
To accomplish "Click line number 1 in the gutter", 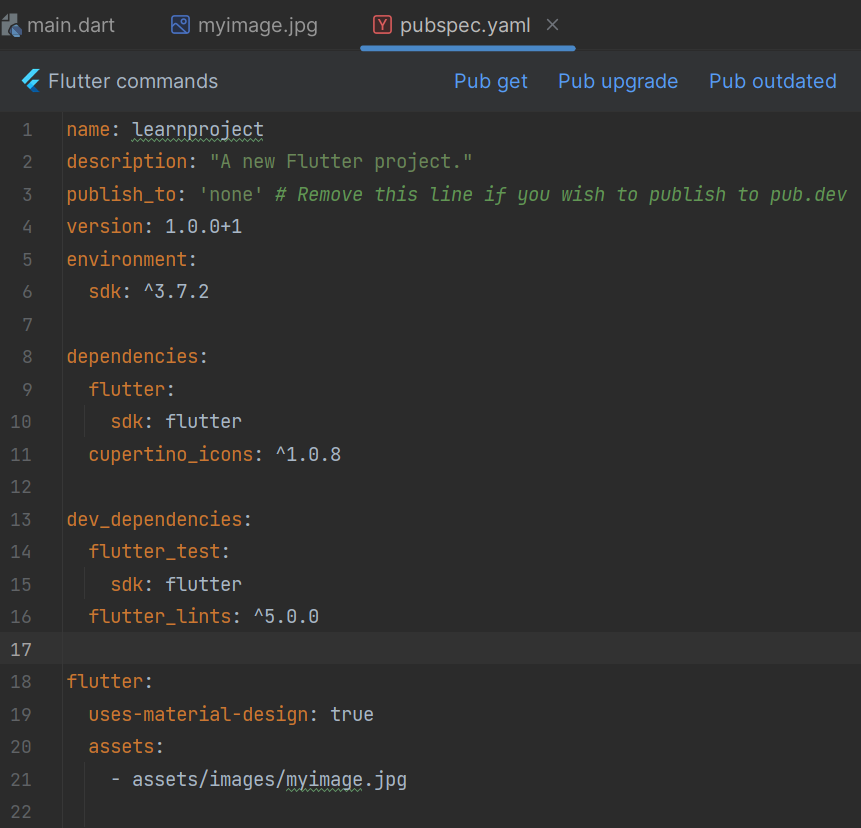I will [27, 129].
